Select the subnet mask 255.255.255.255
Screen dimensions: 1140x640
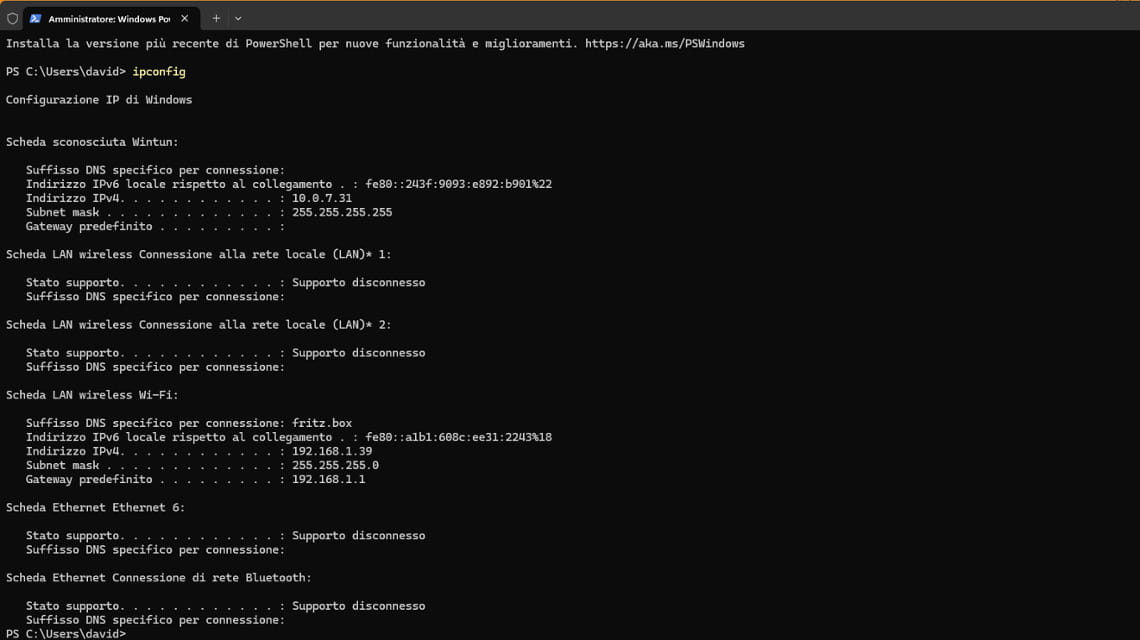point(342,212)
